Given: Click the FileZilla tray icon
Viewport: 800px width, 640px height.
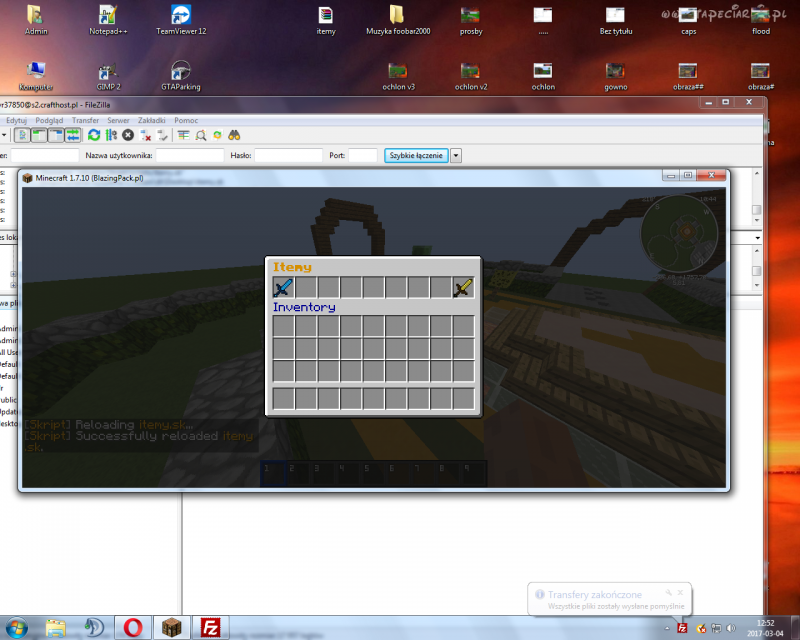Looking at the screenshot, I should pyautogui.click(x=682, y=628).
